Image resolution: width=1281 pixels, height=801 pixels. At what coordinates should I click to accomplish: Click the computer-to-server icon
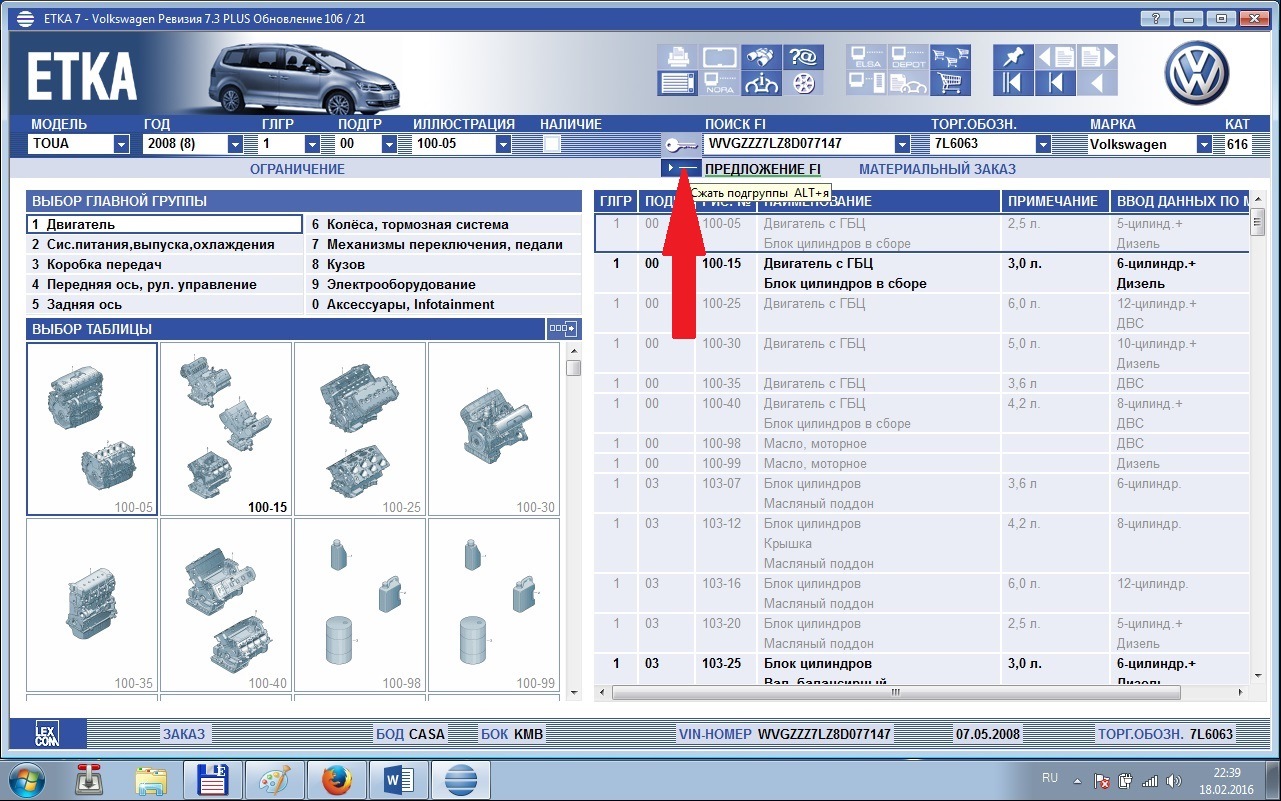click(865, 83)
